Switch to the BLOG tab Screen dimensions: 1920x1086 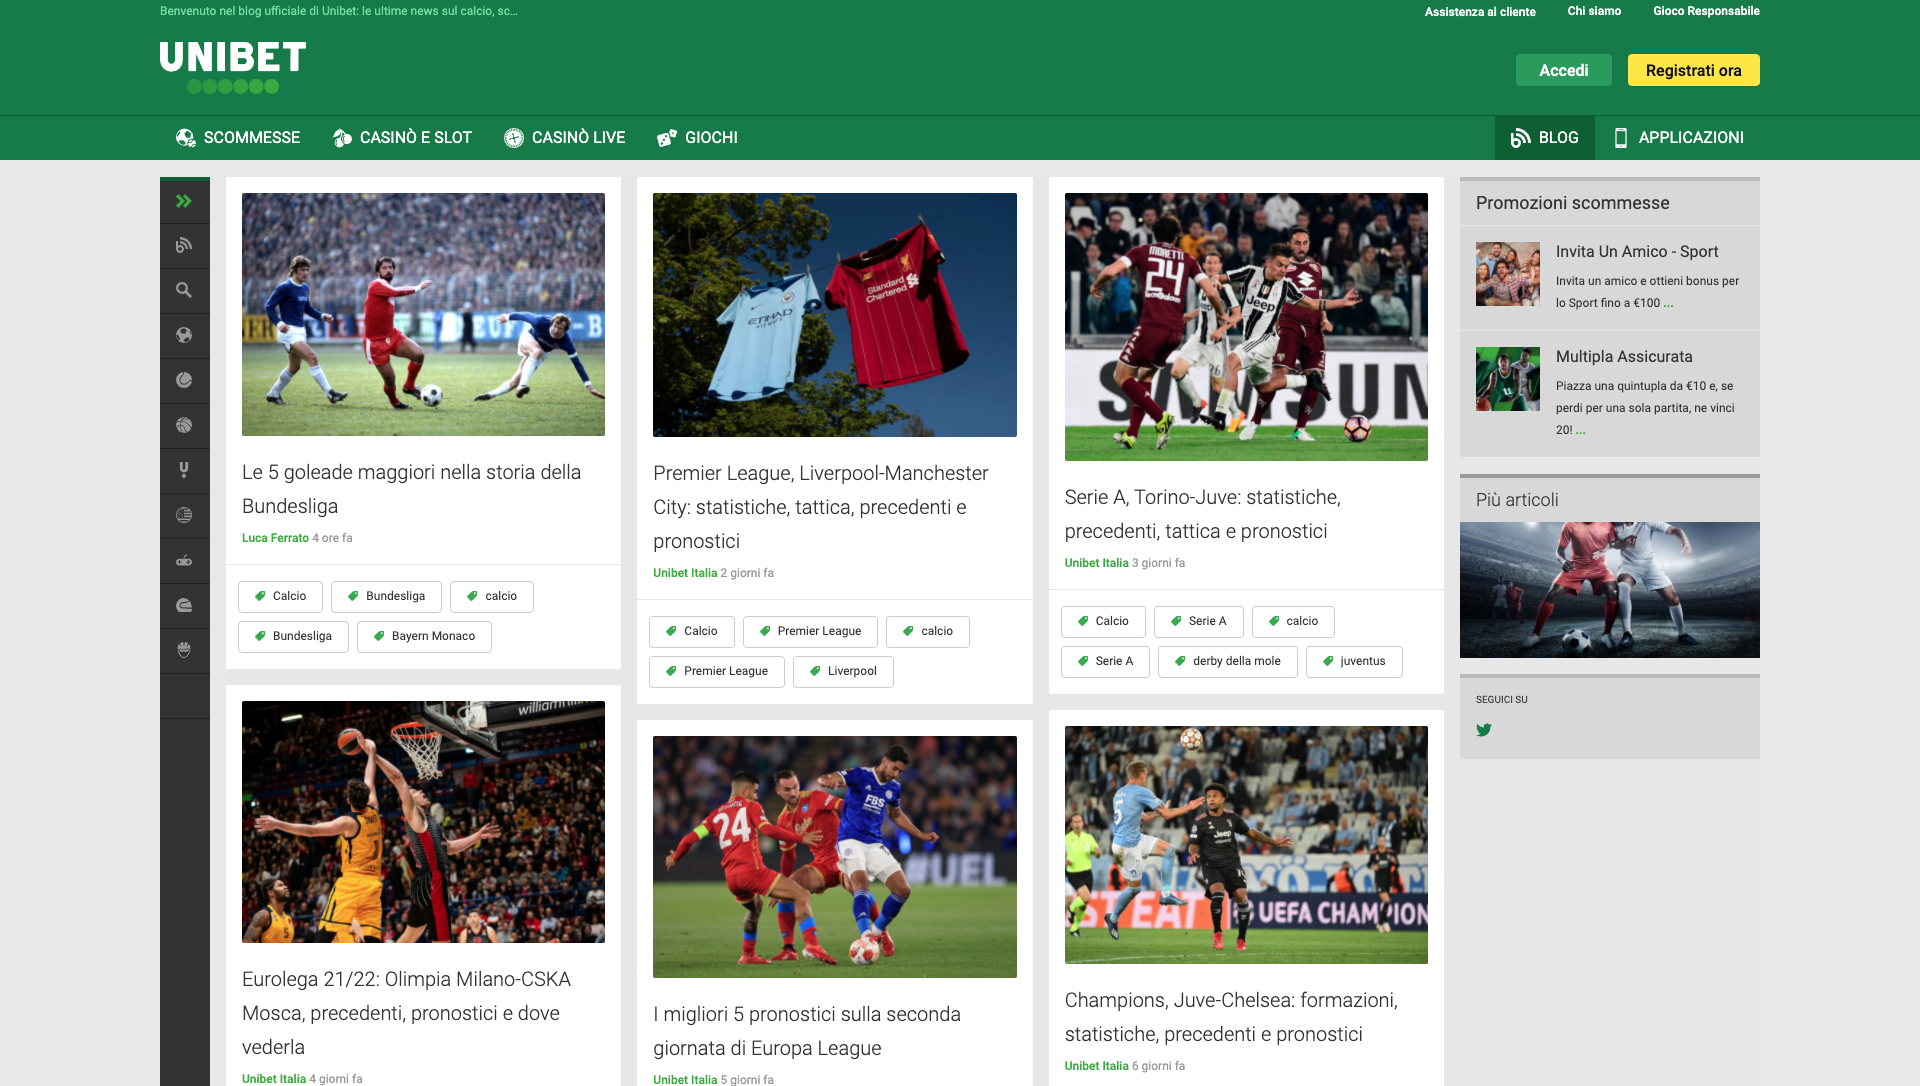tap(1544, 137)
